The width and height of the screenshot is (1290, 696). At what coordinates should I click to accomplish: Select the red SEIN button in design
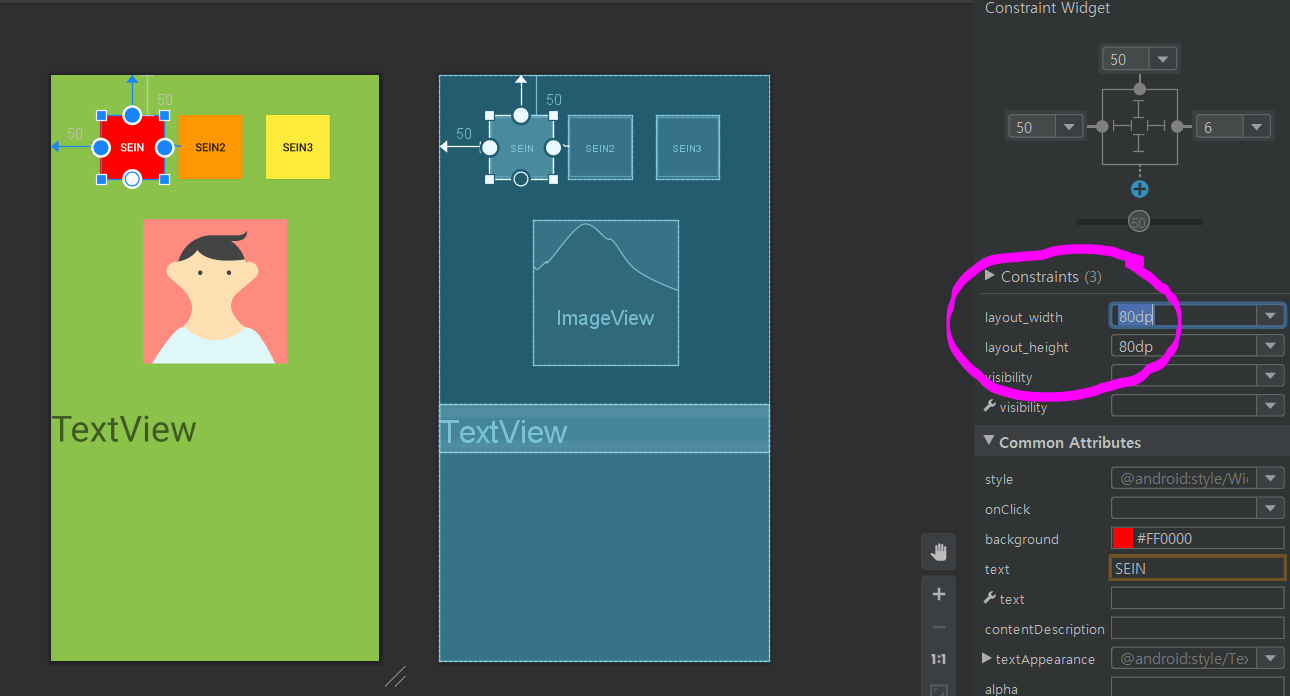pos(132,147)
